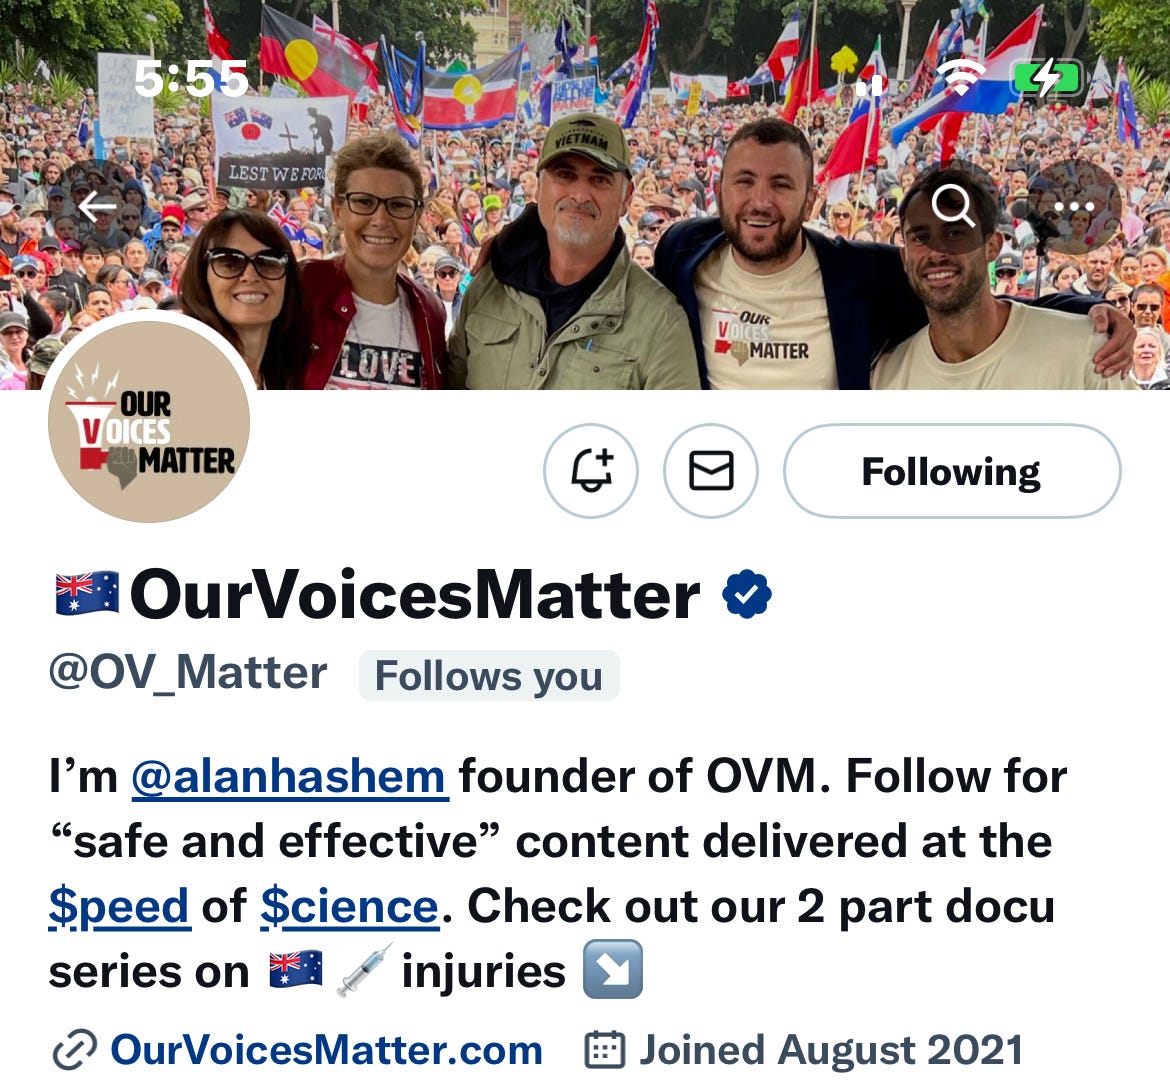
Task: Open the OurVoicesMatter.com website link
Action: (326, 1050)
